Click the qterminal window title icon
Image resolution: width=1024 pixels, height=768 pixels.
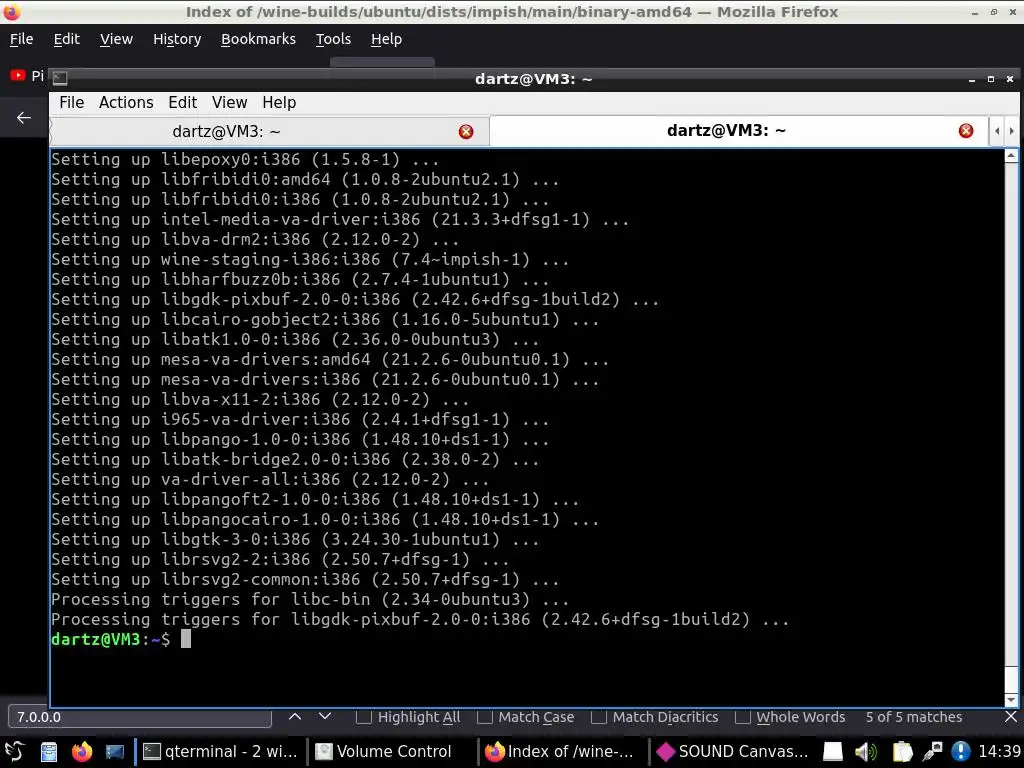pyautogui.click(x=60, y=78)
